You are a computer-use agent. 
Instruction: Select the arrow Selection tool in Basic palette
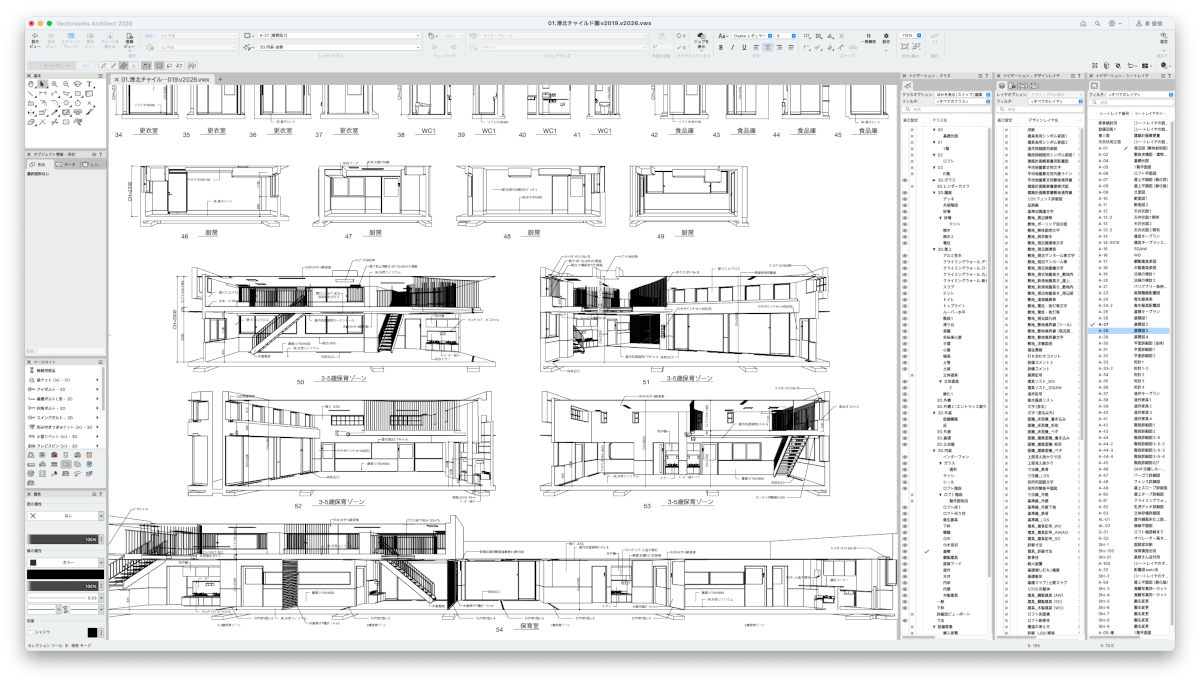click(x=43, y=84)
